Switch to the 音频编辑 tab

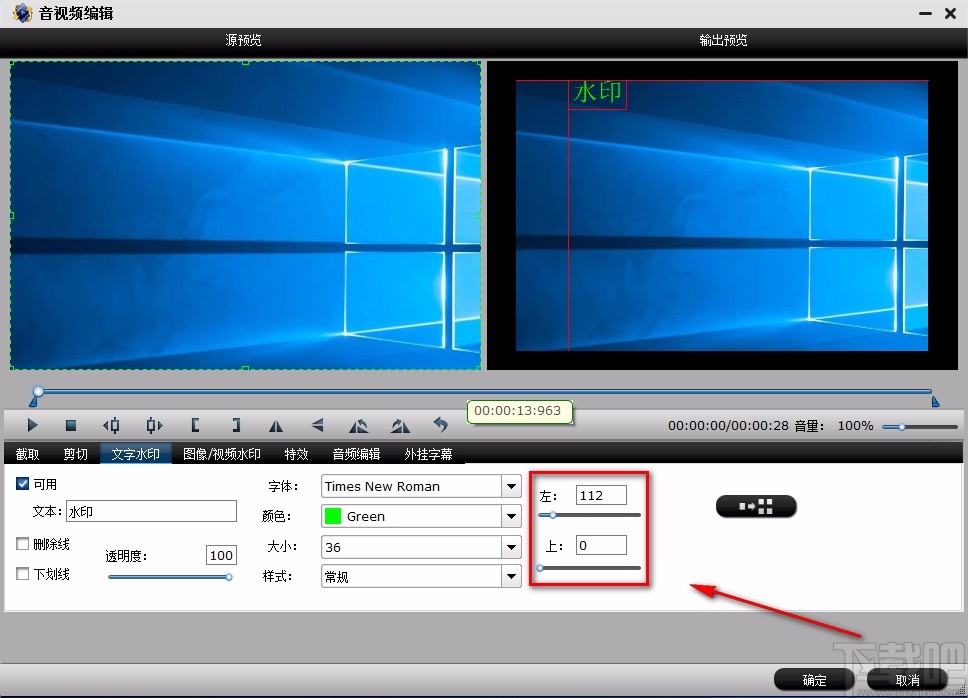pyautogui.click(x=358, y=453)
